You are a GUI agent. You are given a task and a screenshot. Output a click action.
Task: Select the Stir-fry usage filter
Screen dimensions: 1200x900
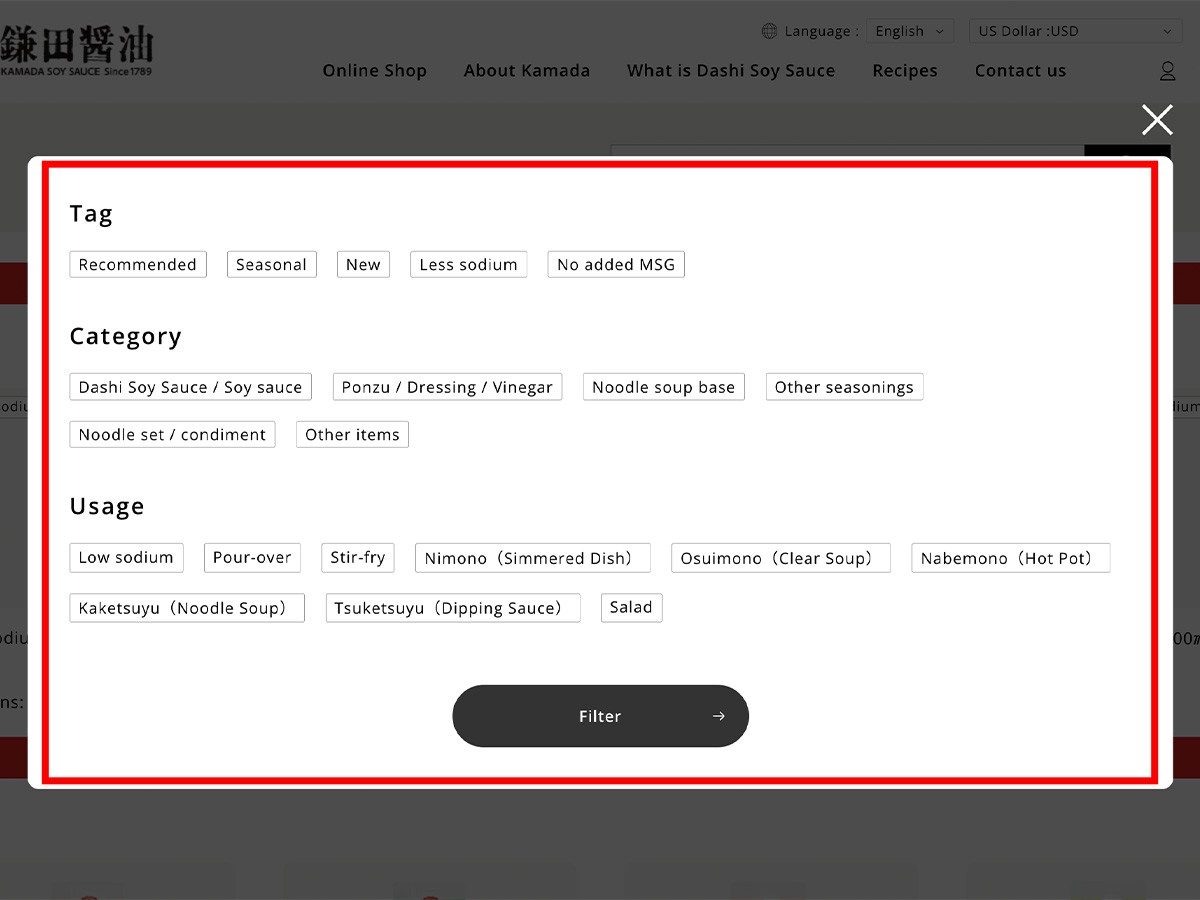click(358, 558)
